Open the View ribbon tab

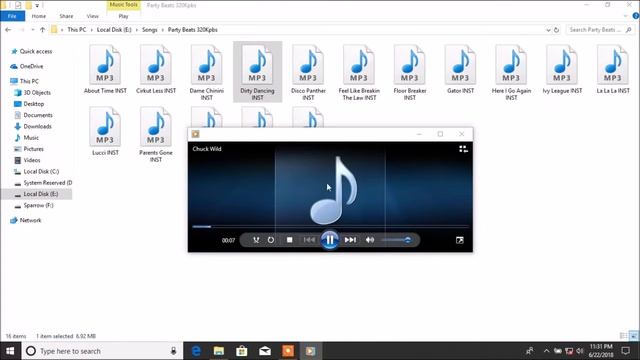tap(93, 16)
